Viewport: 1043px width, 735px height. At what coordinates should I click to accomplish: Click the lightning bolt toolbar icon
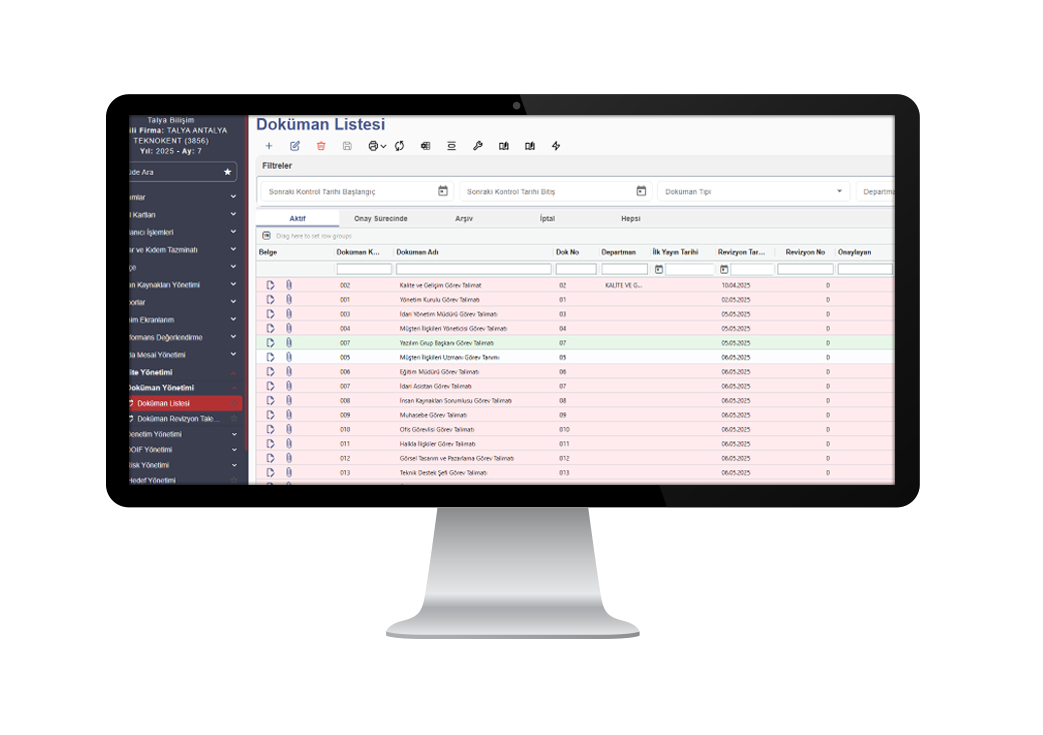coord(556,146)
